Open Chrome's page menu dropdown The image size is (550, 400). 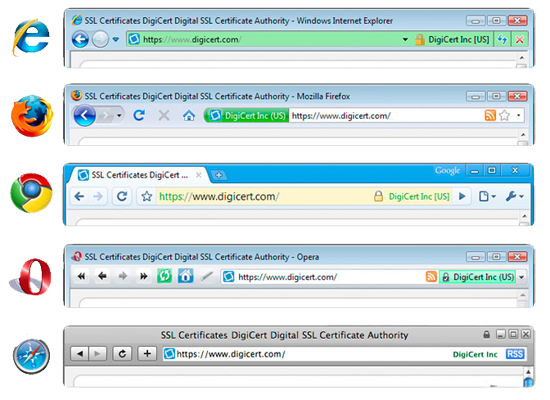pyautogui.click(x=487, y=196)
